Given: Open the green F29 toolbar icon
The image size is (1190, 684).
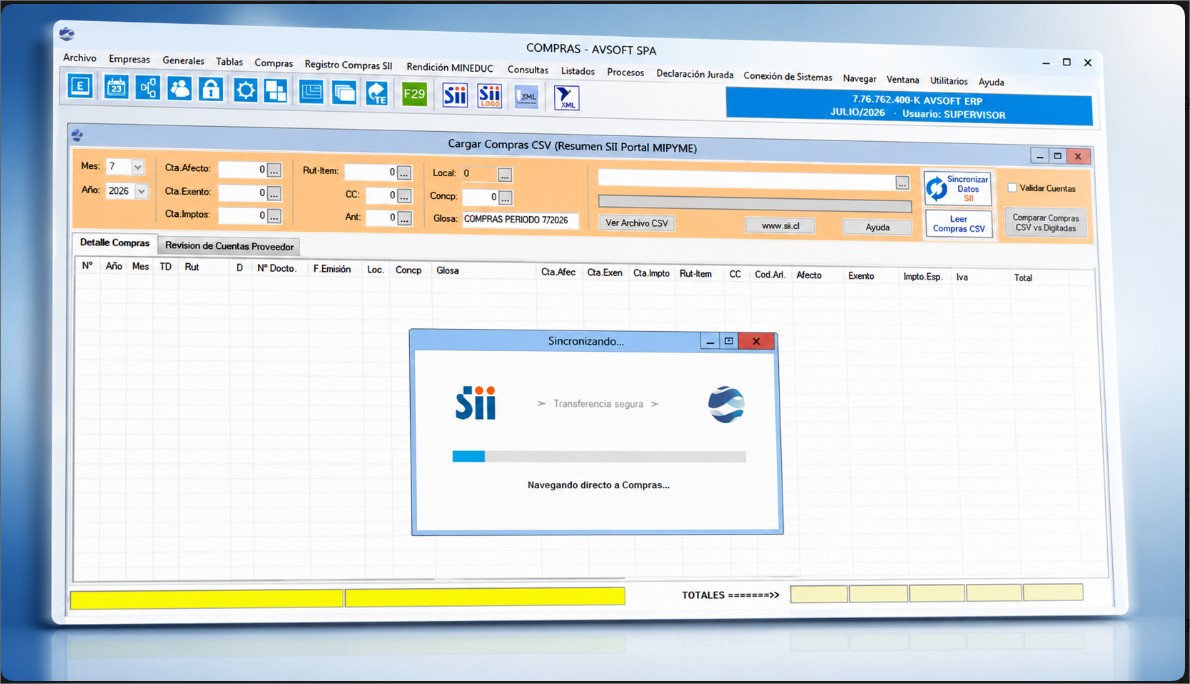Looking at the screenshot, I should coord(414,94).
